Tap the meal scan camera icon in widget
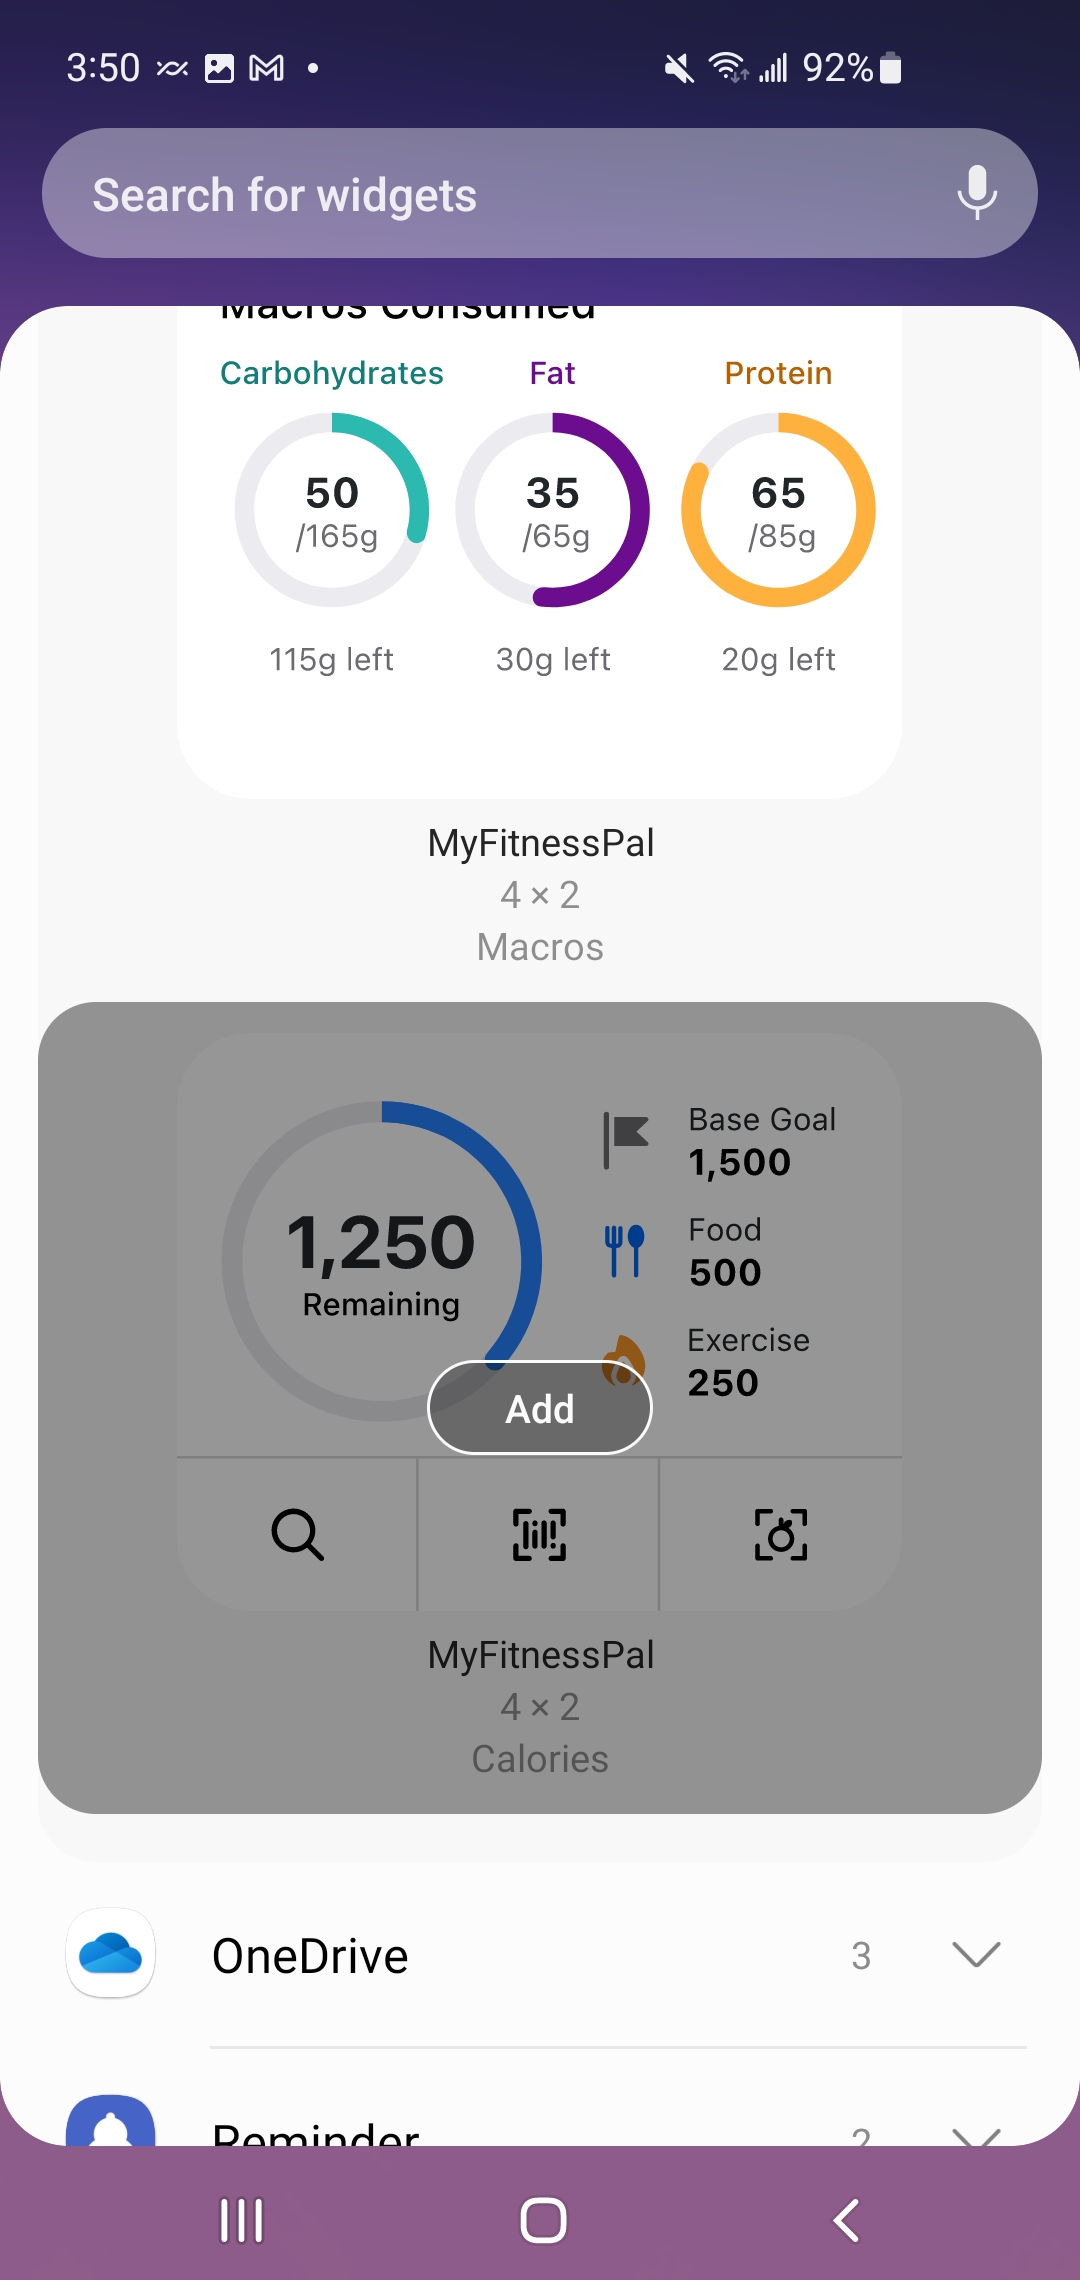The width and height of the screenshot is (1080, 2280). point(781,1535)
